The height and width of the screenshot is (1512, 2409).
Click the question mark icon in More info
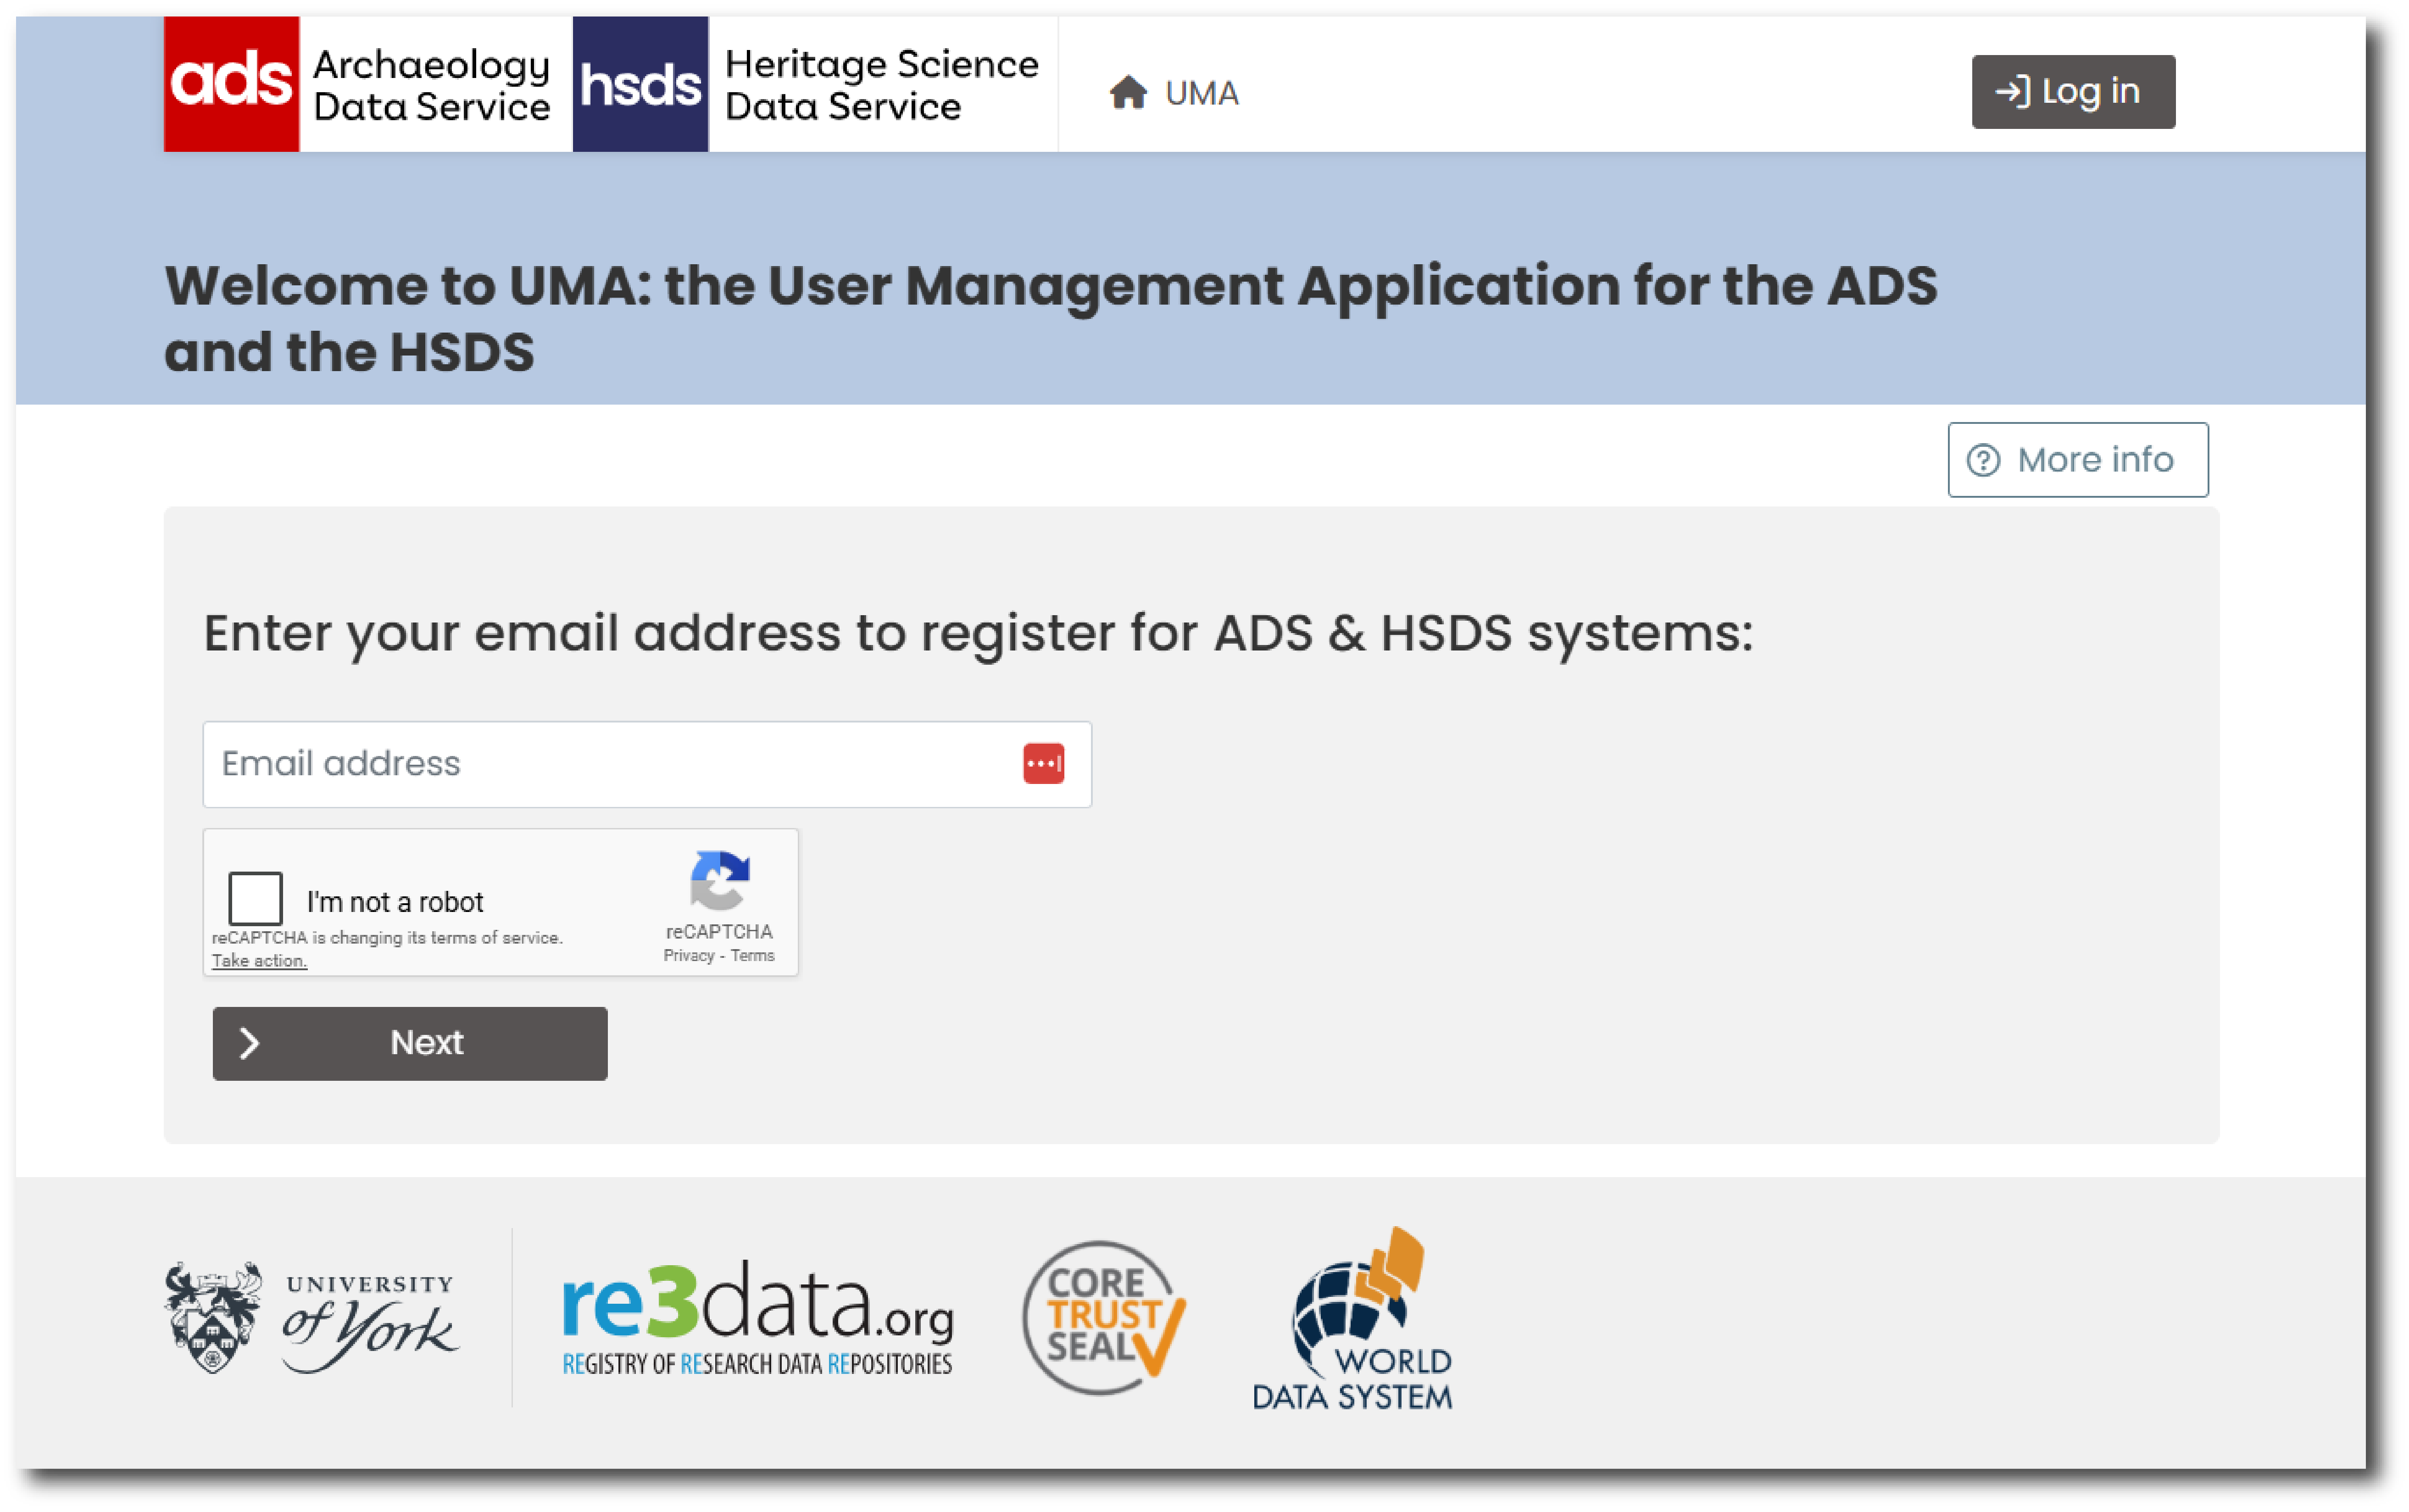[1982, 460]
